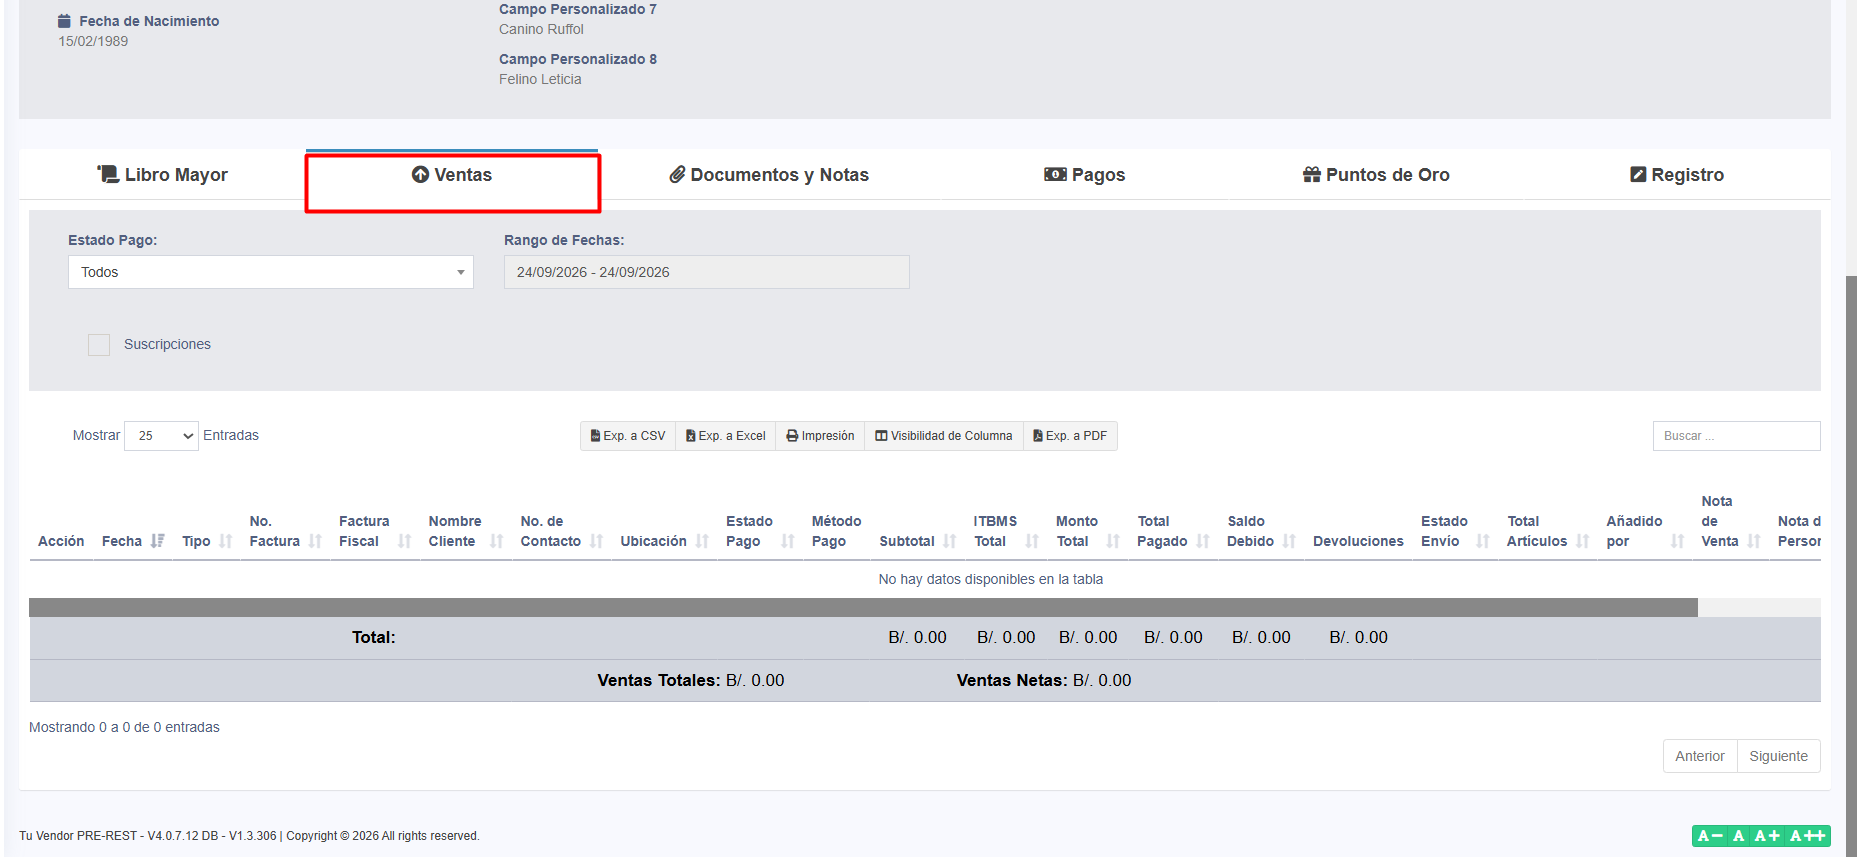Sort by Nombre Cliente sort icon
The width and height of the screenshot is (1857, 857).
(497, 541)
